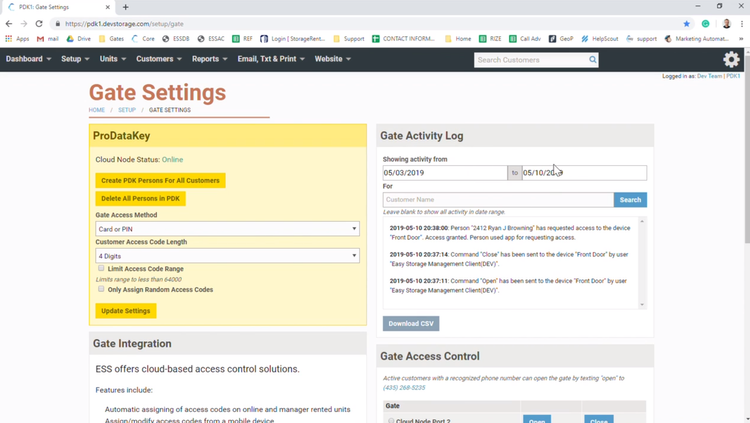Open the Customers menu

tap(159, 59)
